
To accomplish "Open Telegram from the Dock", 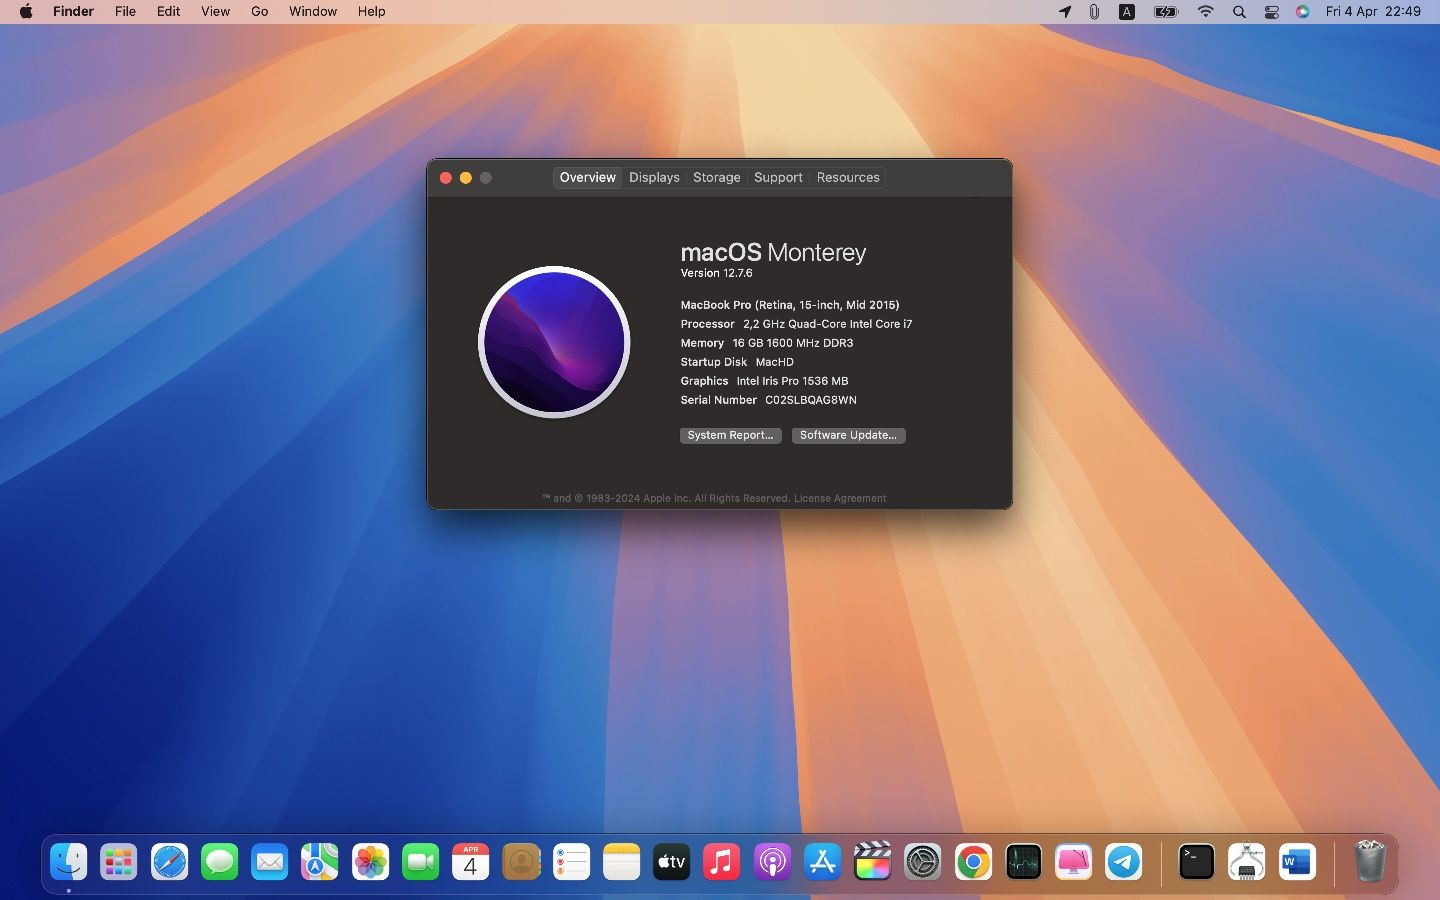I will [1124, 861].
